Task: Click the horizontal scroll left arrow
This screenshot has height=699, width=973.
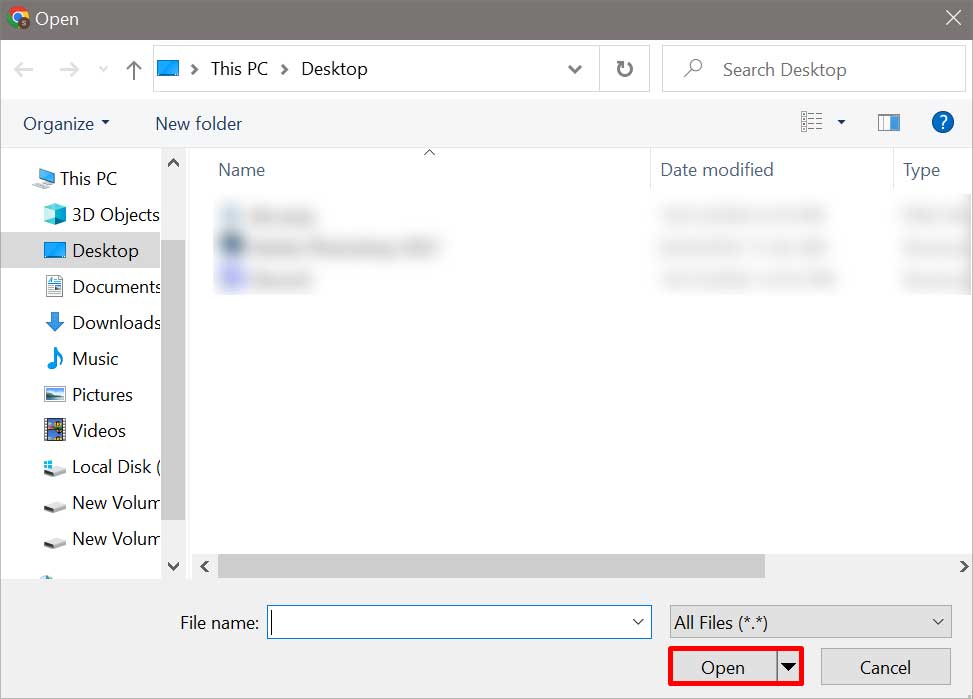Action: pyautogui.click(x=204, y=566)
